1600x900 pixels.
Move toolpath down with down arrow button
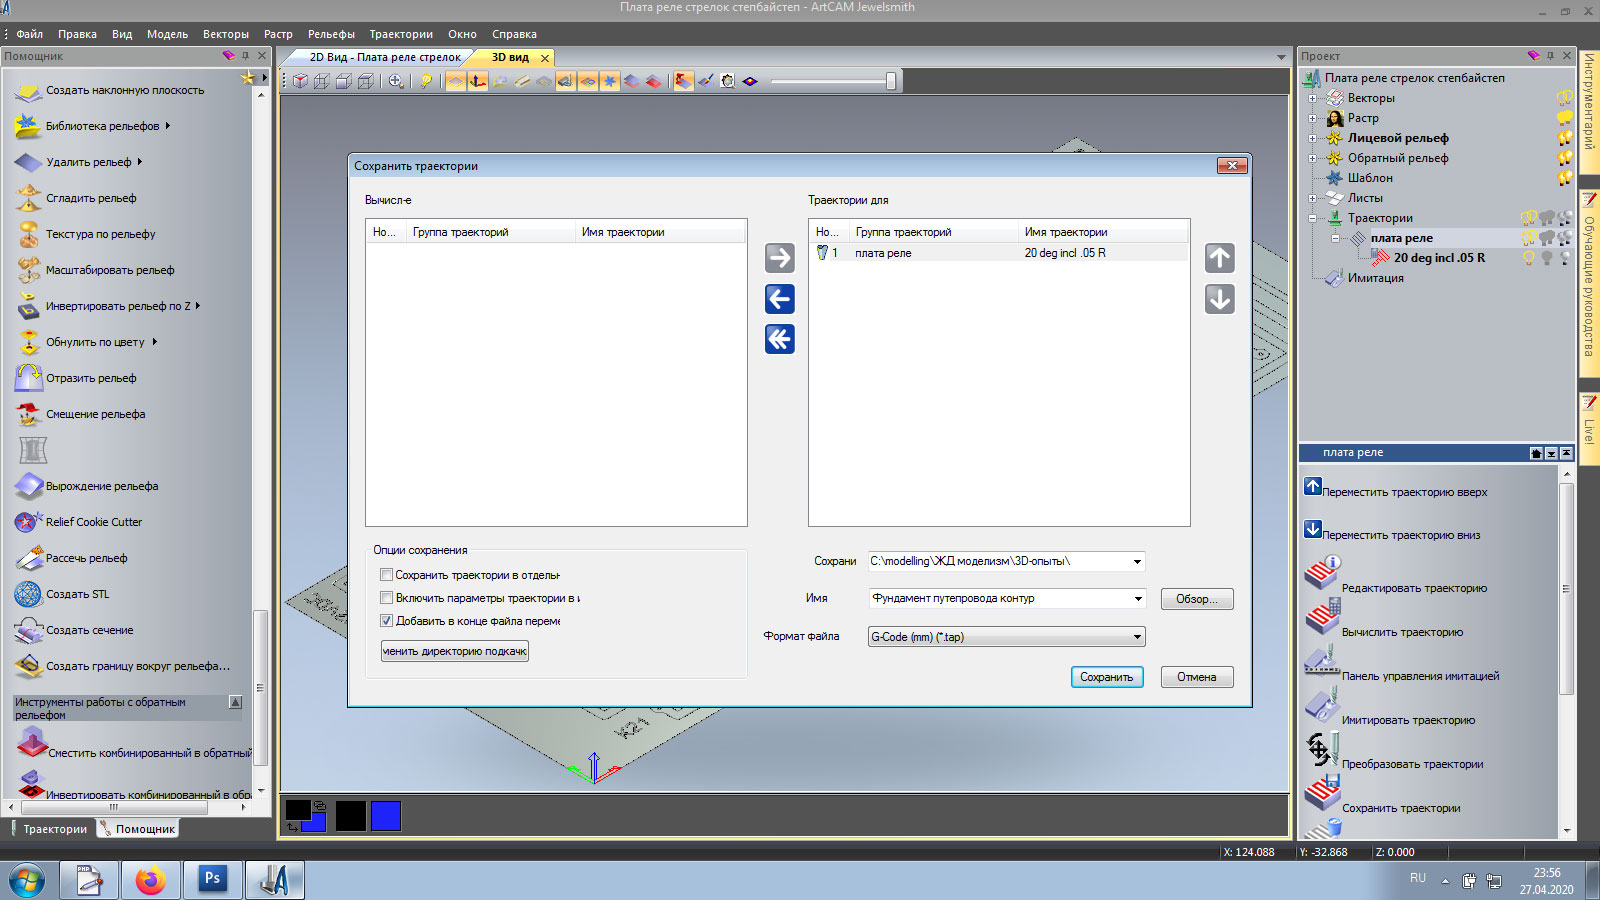point(1219,299)
